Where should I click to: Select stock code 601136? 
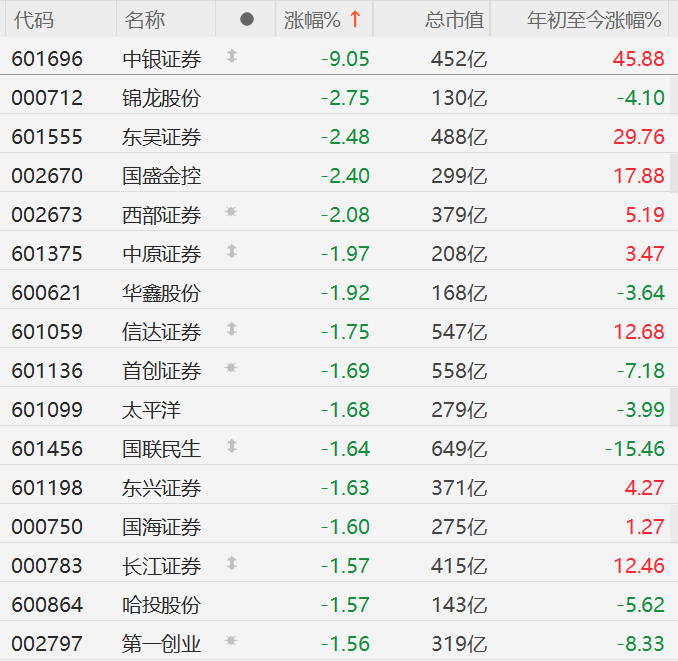[x=47, y=371]
